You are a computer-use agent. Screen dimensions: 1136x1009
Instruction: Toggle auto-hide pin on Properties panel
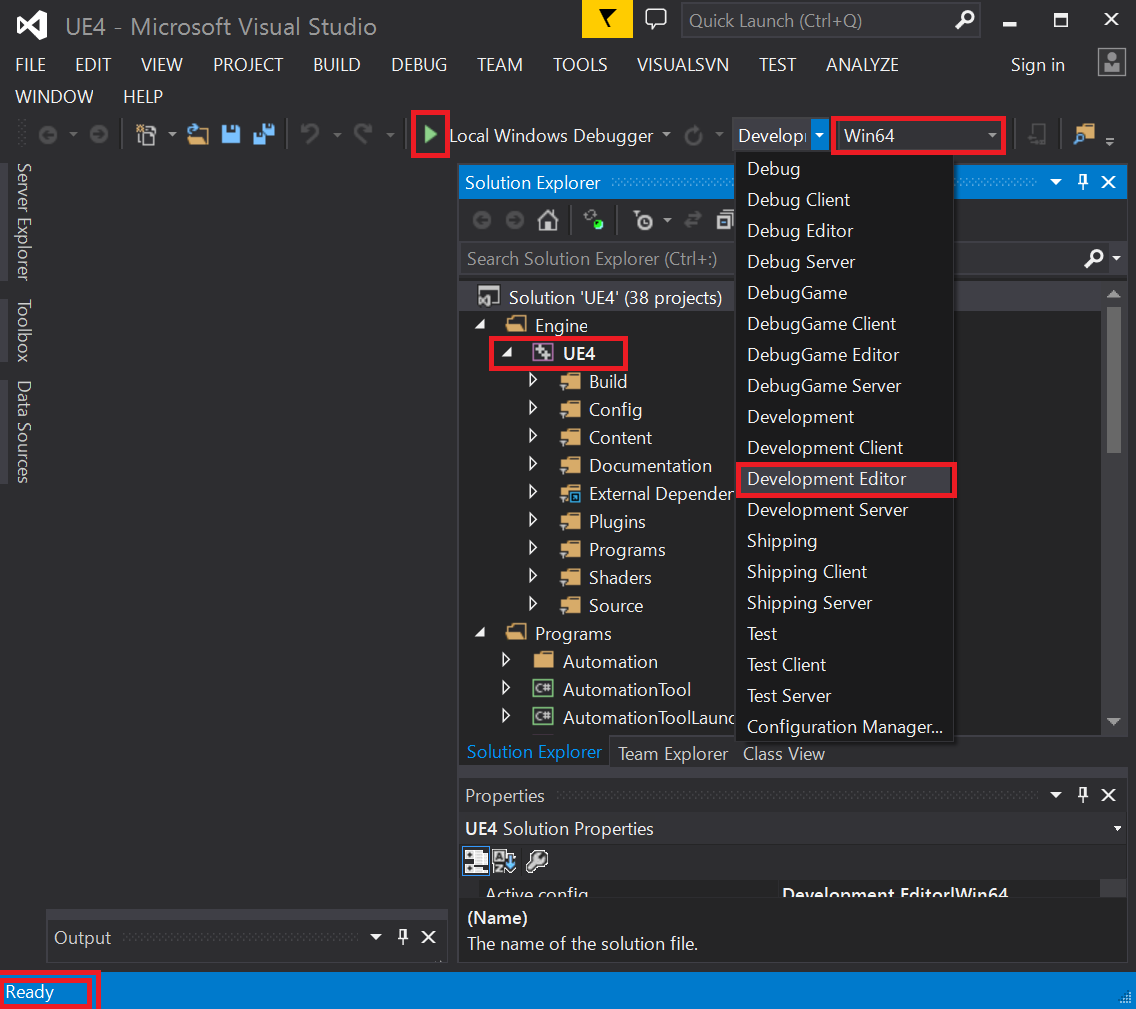tap(1083, 795)
